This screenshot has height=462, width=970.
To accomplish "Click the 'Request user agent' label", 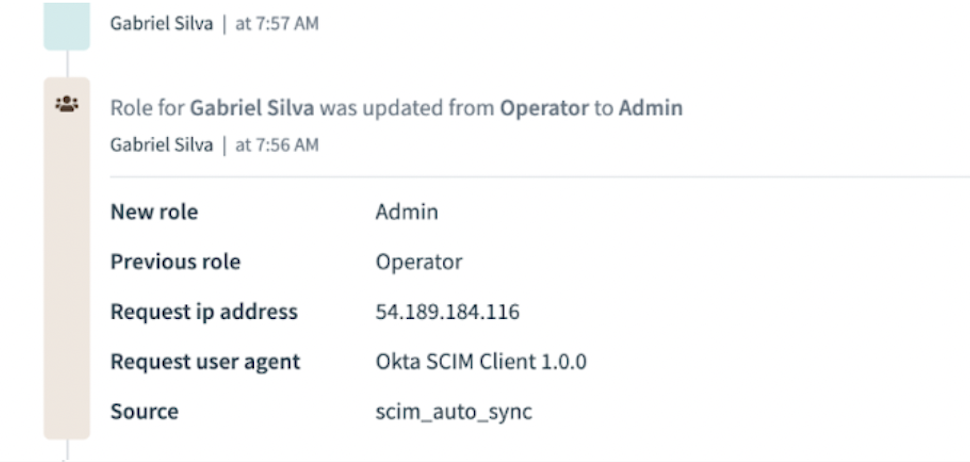I will pyautogui.click(x=205, y=362).
